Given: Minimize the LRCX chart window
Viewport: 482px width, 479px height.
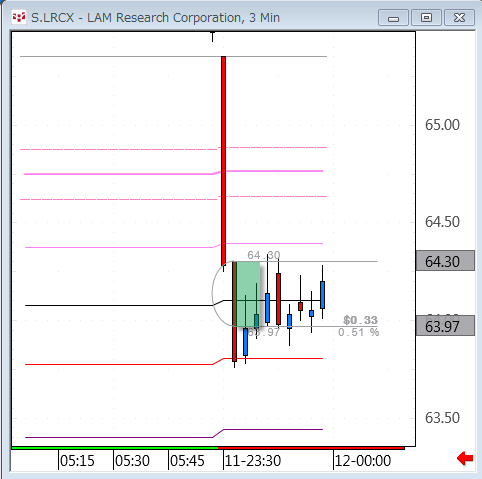Looking at the screenshot, I should pos(393,18).
